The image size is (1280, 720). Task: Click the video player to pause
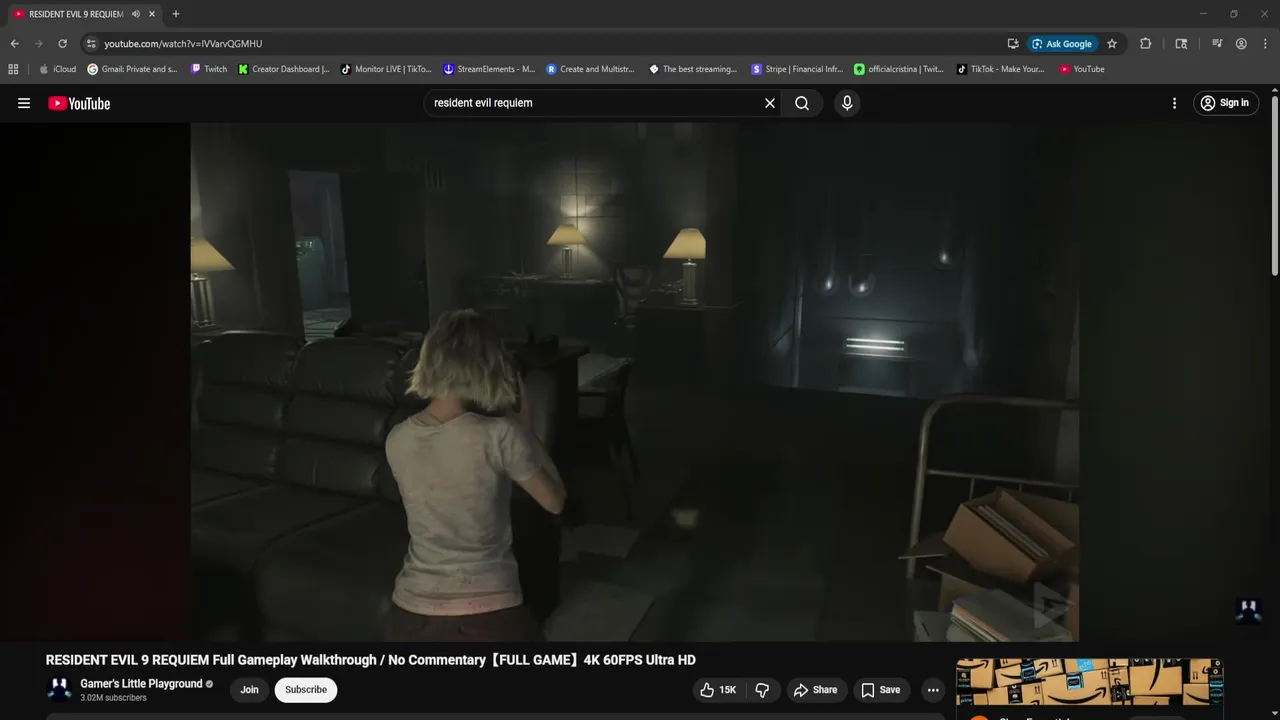634,382
